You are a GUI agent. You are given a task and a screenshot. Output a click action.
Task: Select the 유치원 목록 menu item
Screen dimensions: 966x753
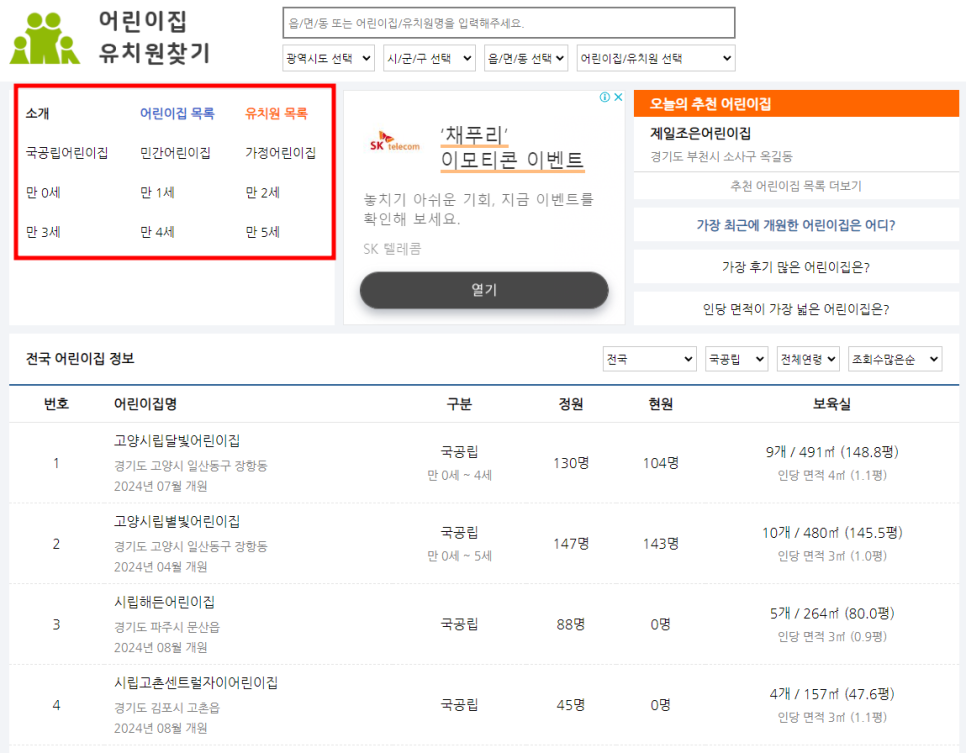tap(276, 114)
